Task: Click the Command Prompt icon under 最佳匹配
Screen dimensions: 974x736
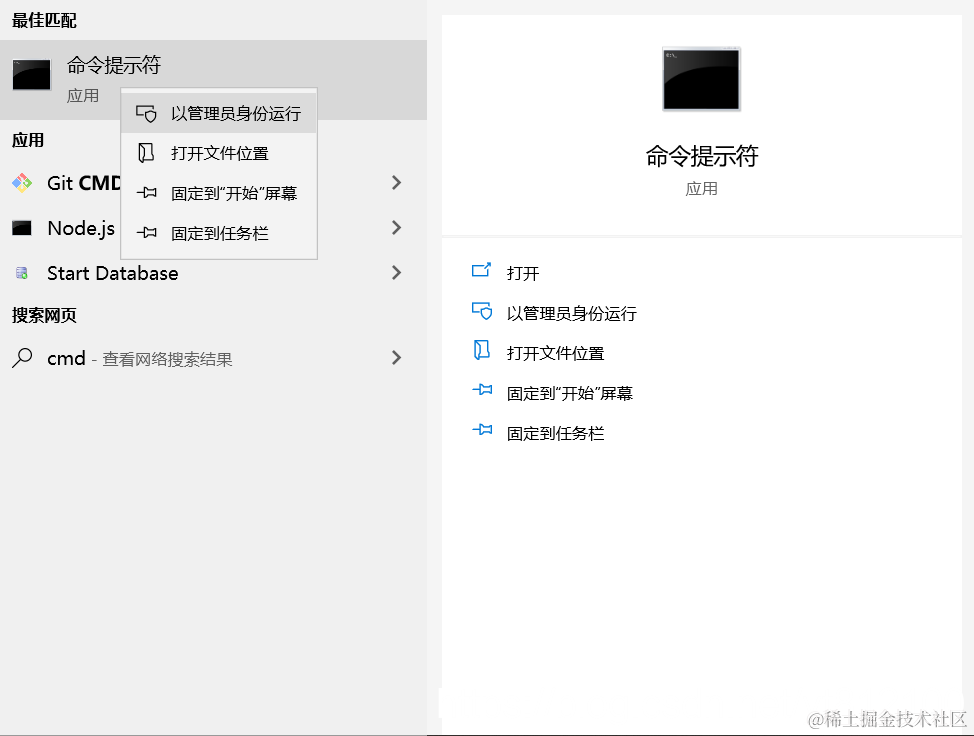Action: (31, 74)
